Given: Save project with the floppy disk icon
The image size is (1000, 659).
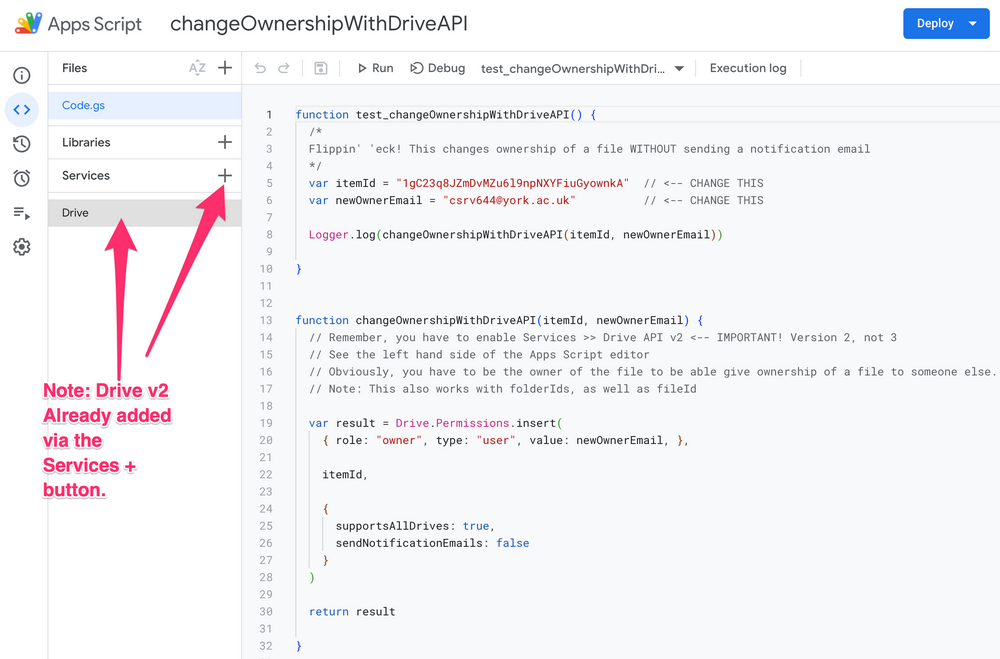Looking at the screenshot, I should point(320,68).
